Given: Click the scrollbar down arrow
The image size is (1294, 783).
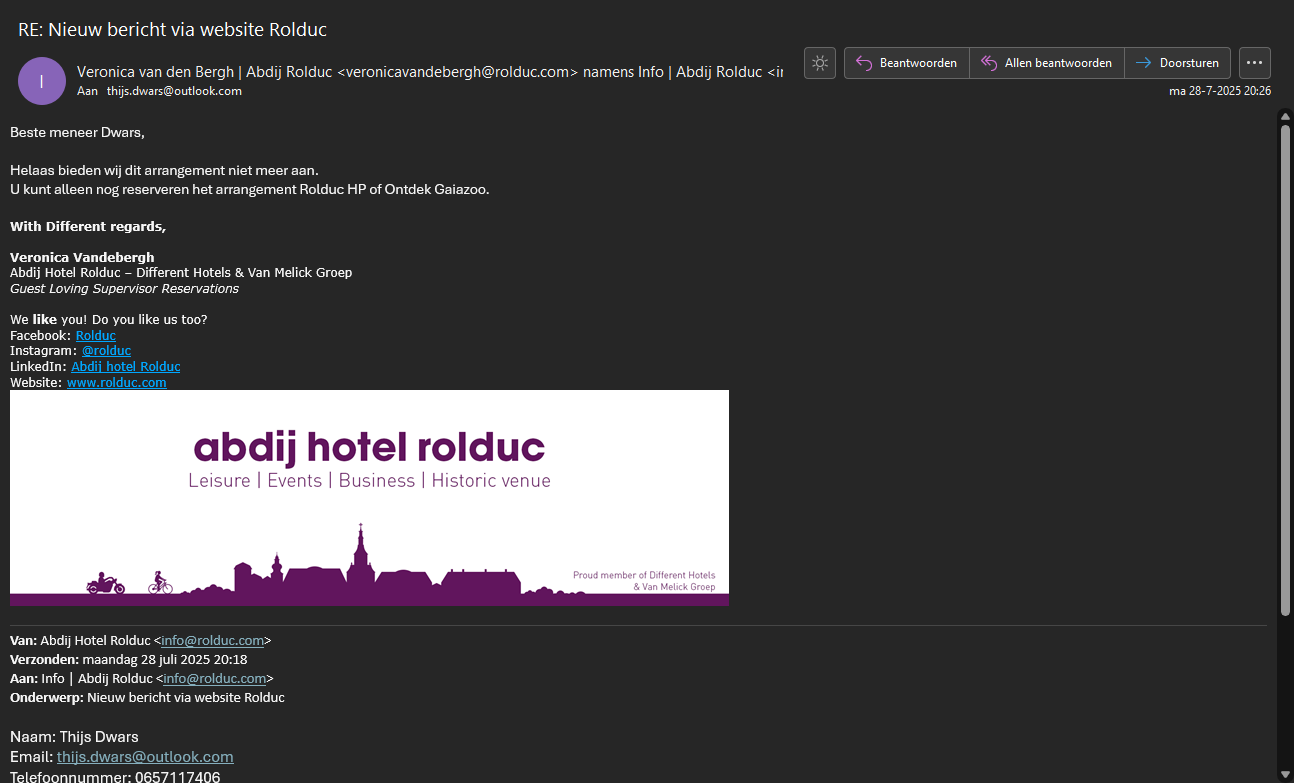Looking at the screenshot, I should click(x=1285, y=773).
